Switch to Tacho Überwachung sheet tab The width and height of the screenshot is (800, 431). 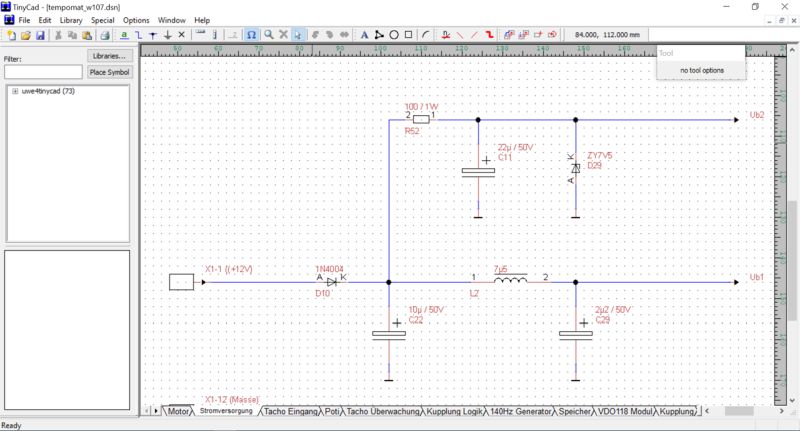(383, 411)
